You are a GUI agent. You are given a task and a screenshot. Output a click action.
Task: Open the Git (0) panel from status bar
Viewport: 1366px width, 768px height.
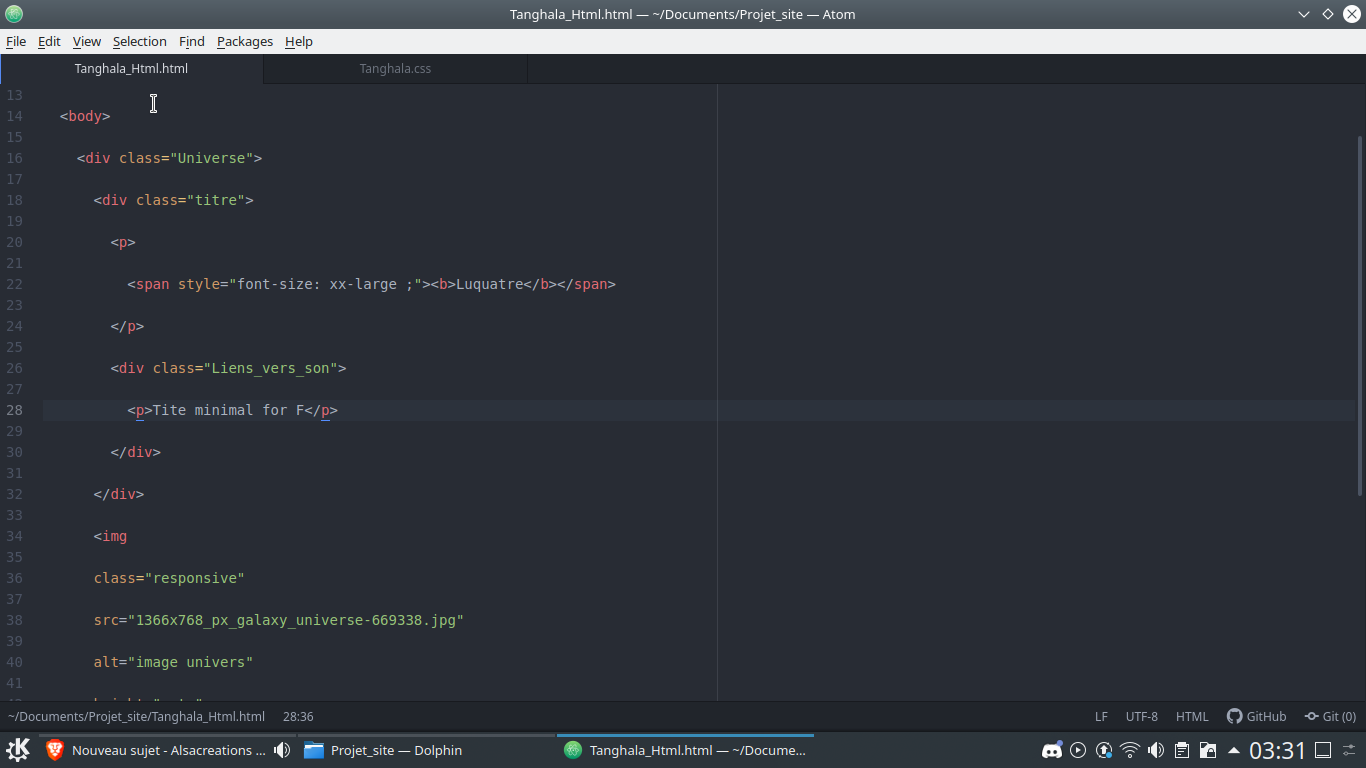[1330, 716]
